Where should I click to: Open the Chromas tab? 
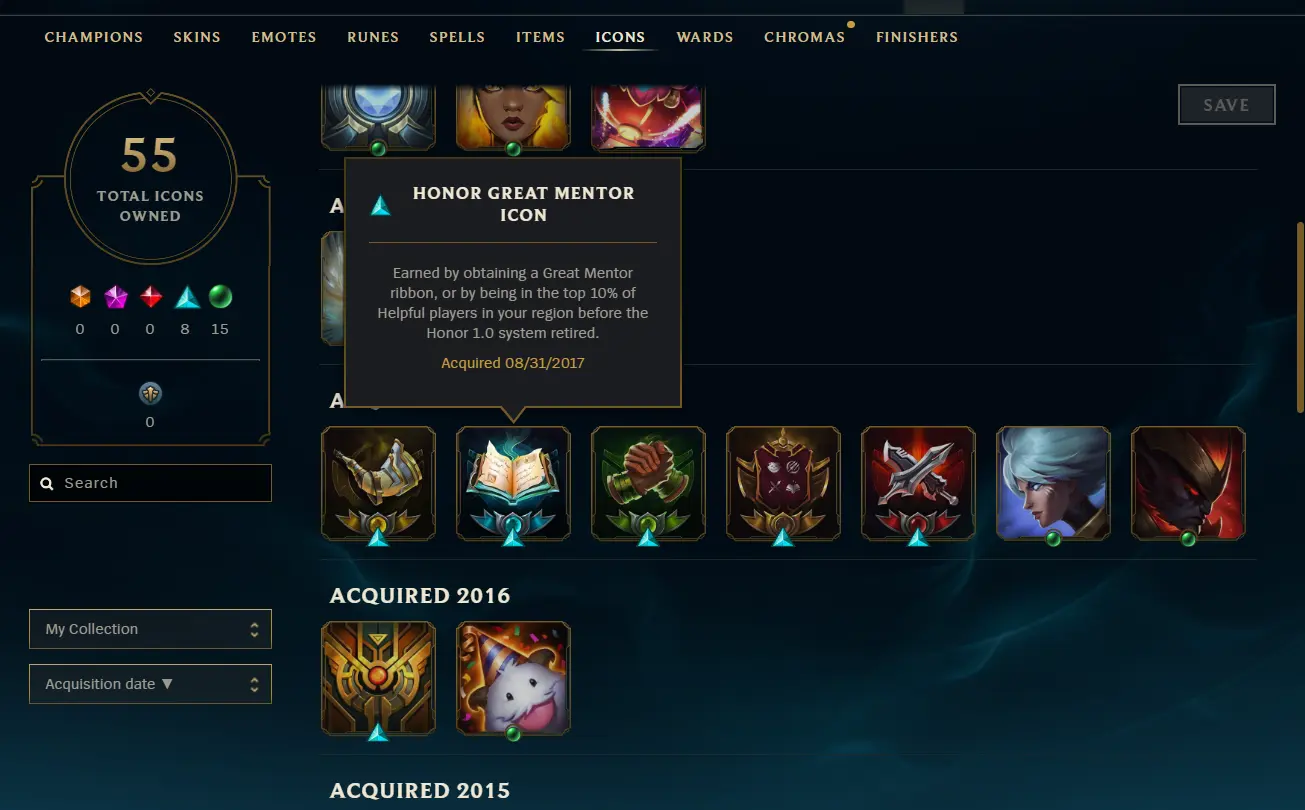pos(805,37)
